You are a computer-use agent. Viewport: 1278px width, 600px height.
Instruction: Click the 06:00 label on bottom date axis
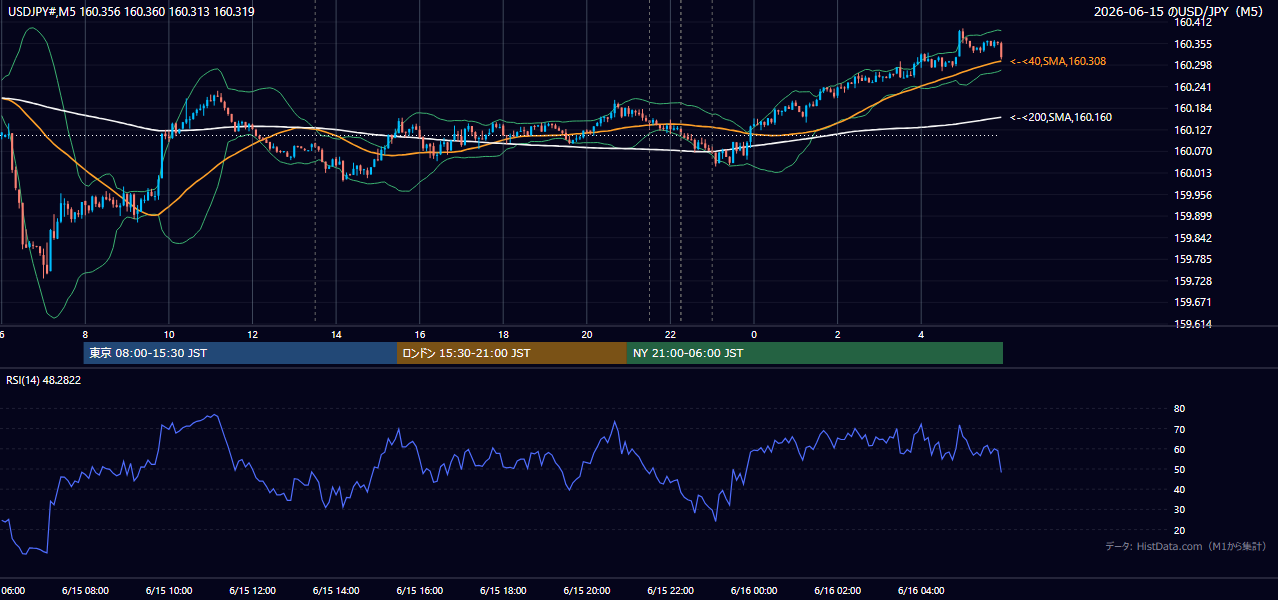[x=13, y=590]
